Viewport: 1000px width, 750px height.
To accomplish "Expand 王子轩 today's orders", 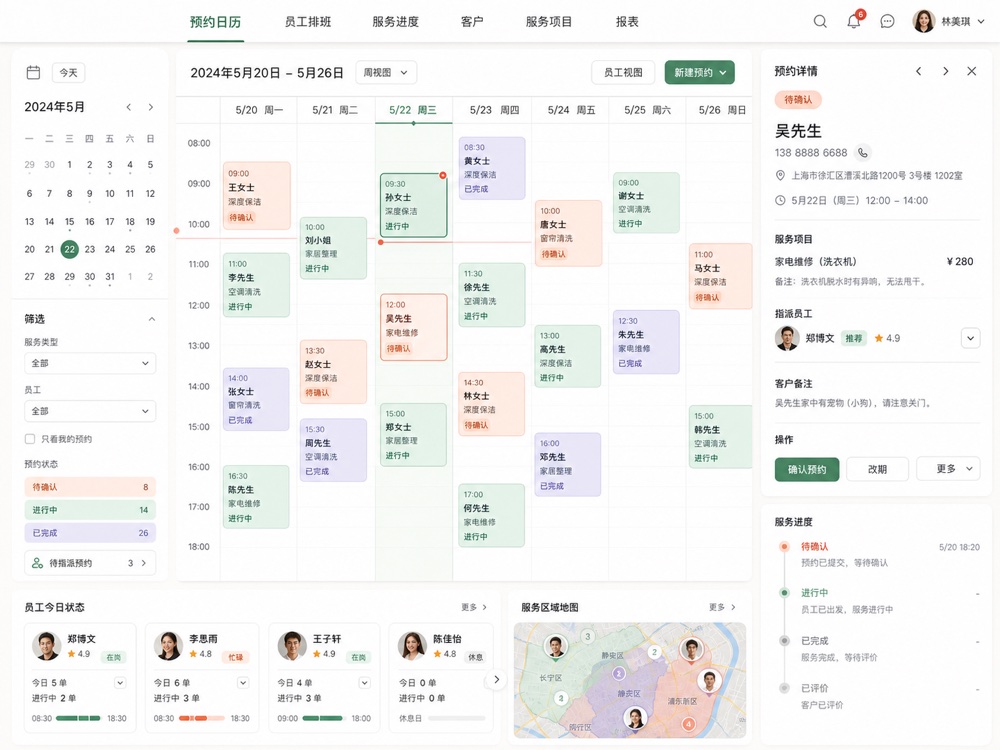I will tap(364, 683).
